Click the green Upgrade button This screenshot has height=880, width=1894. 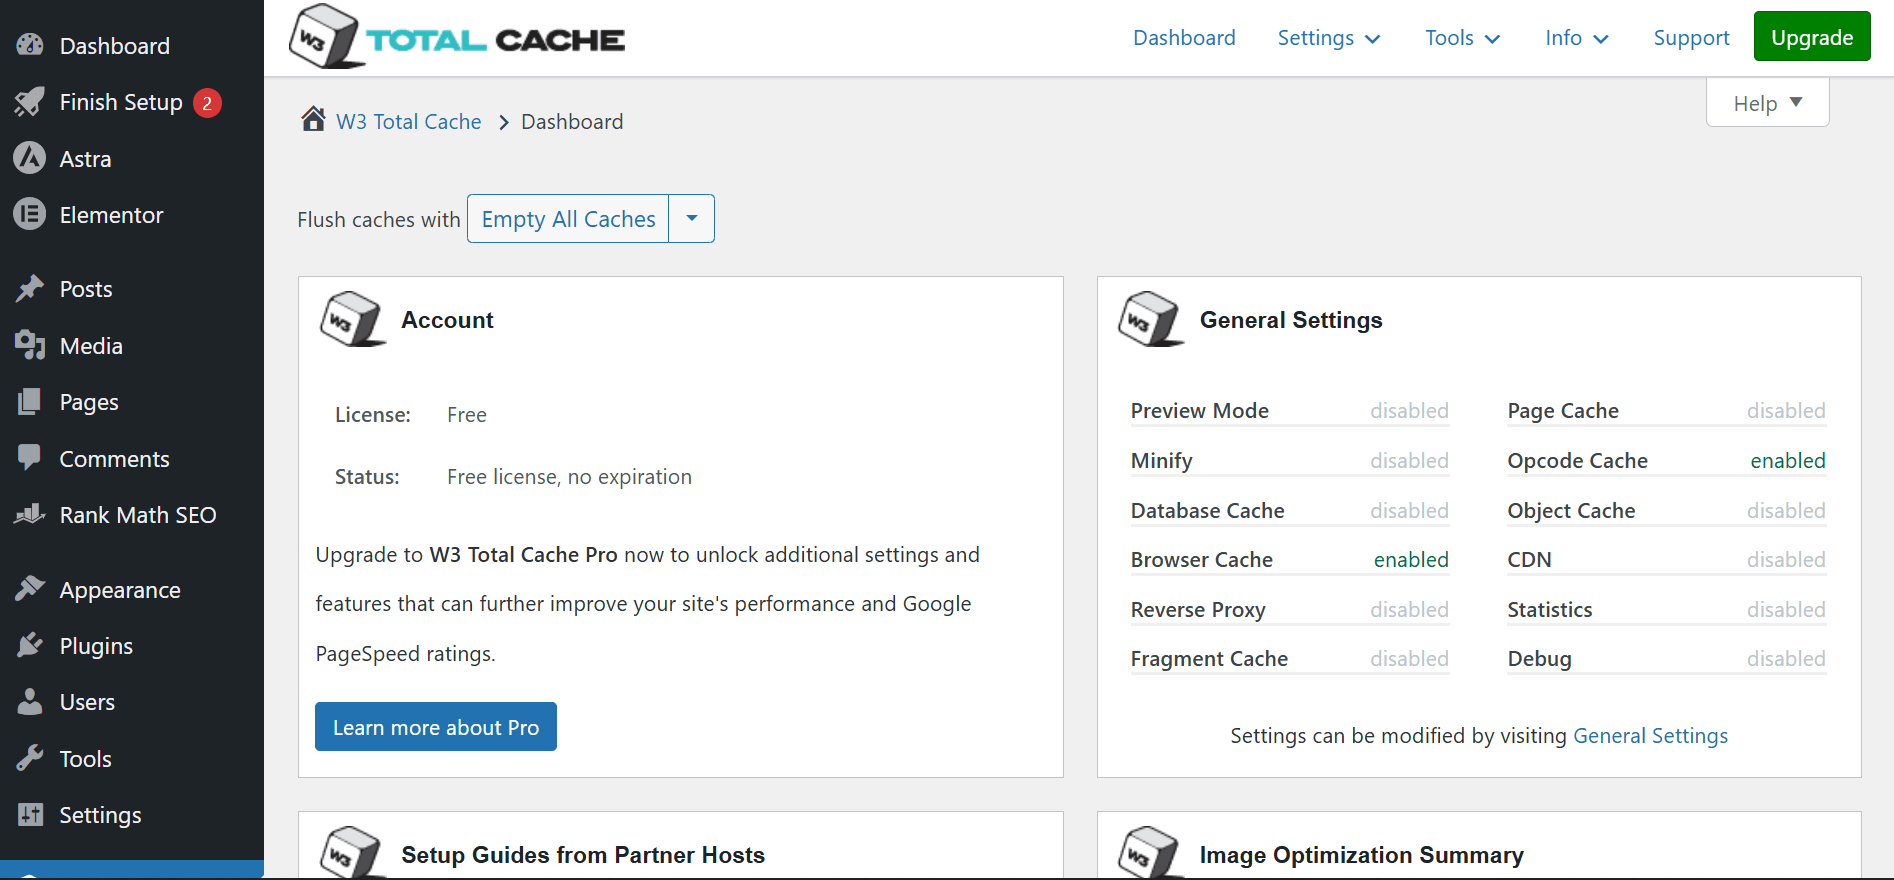pos(1812,36)
